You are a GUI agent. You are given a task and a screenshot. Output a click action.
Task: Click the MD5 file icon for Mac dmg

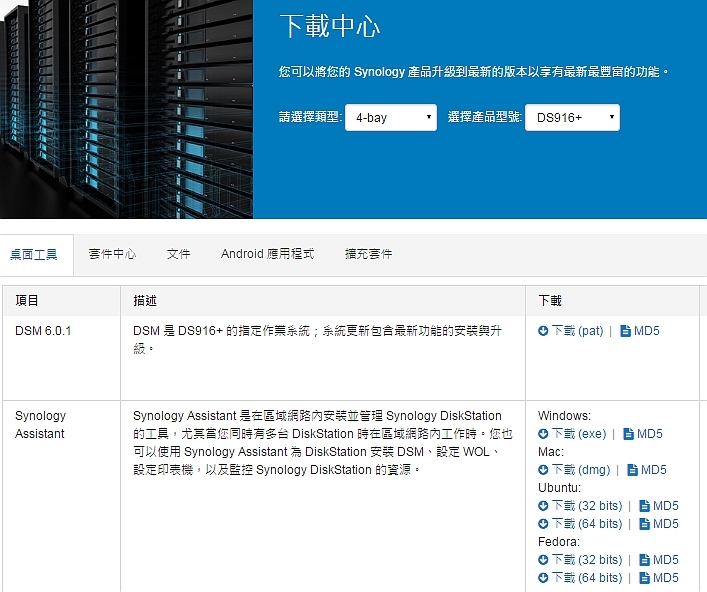[633, 470]
